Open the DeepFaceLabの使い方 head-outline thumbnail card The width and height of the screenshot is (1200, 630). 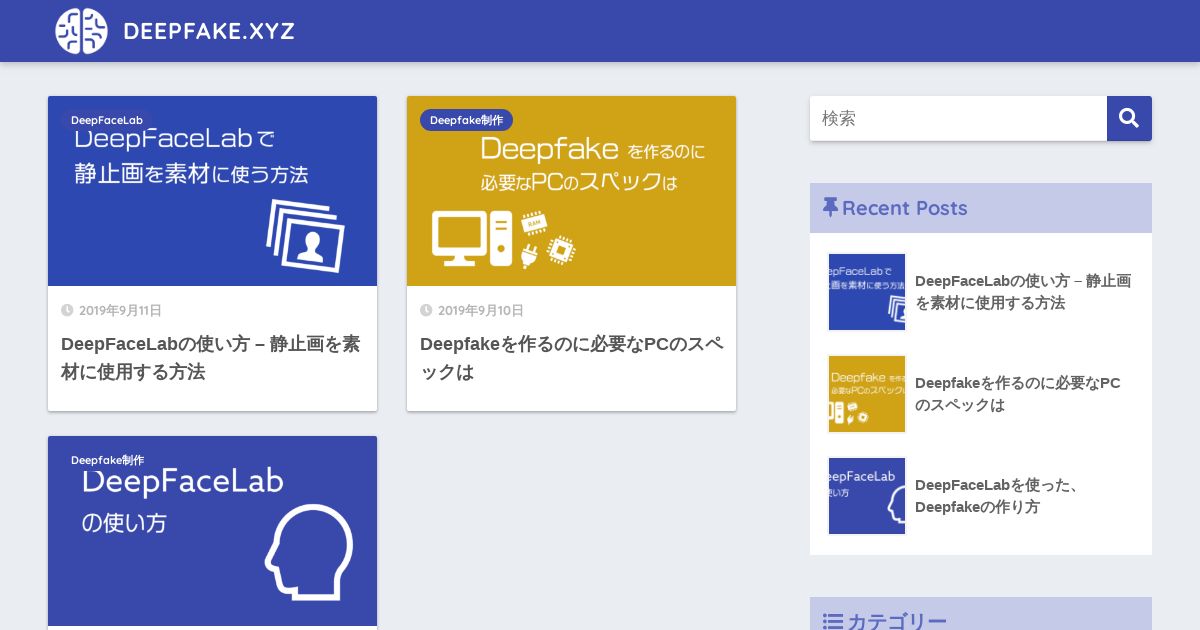pos(212,531)
